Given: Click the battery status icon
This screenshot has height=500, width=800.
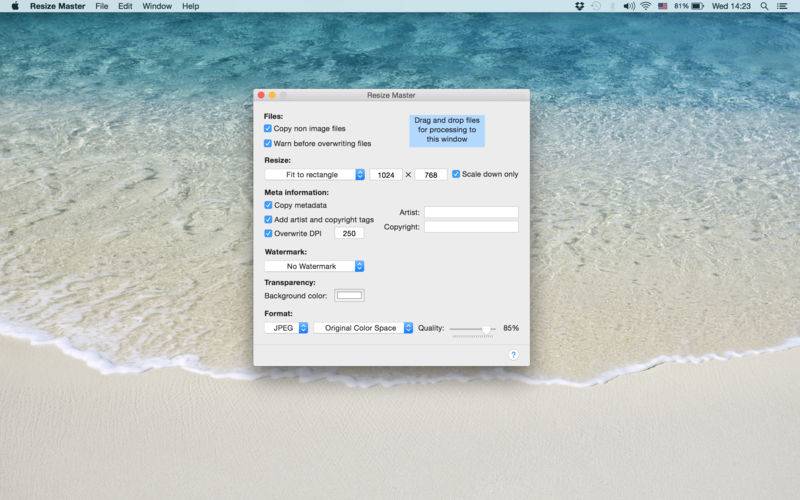Looking at the screenshot, I should (697, 6).
